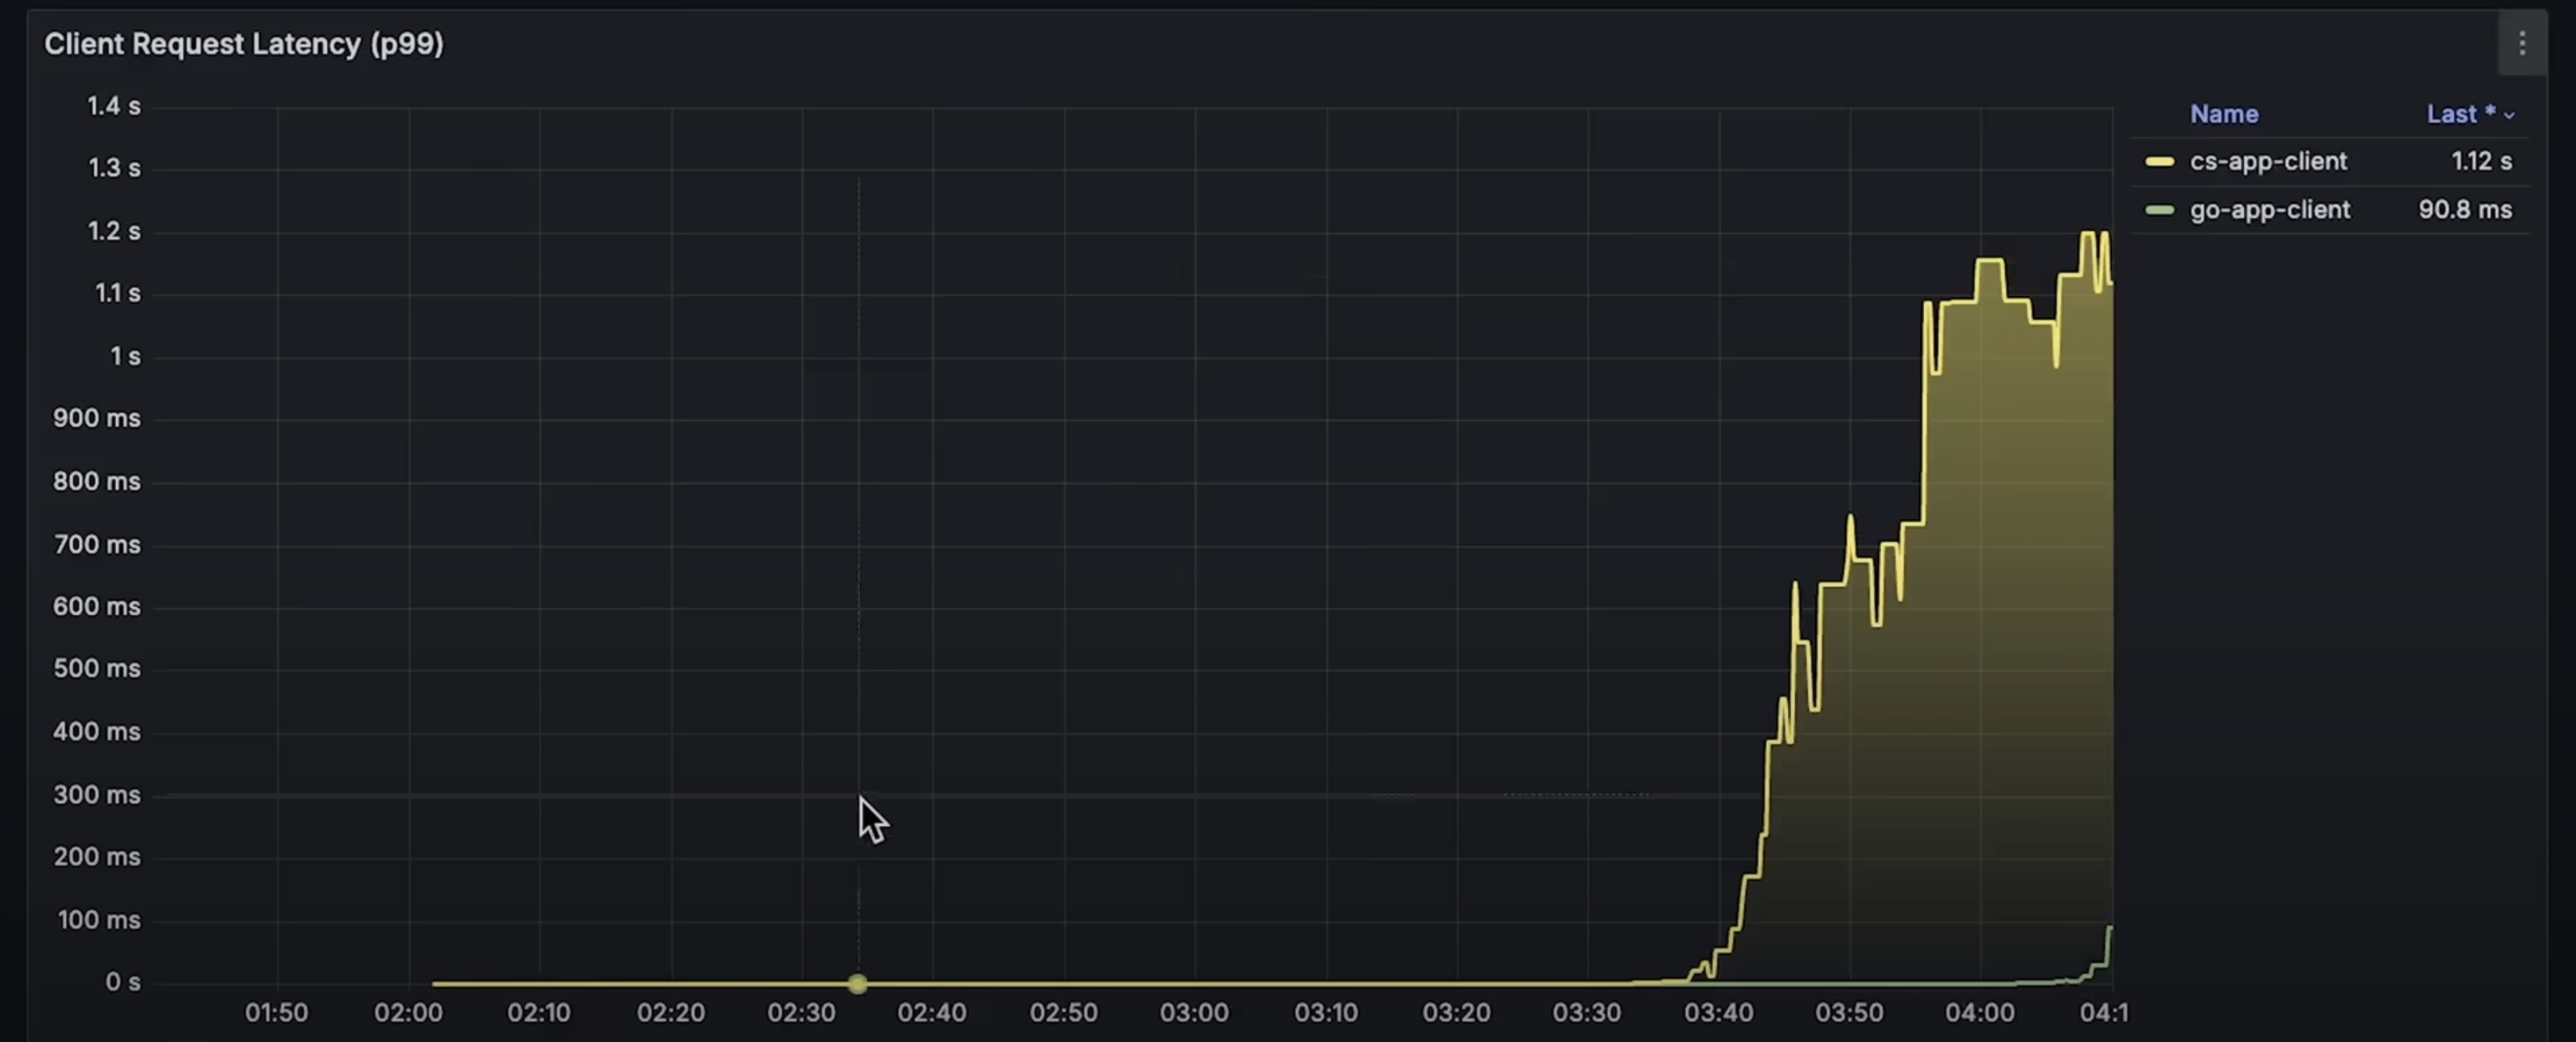Click the 1.4 s y-axis label
2576x1042 pixels.
tap(114, 106)
